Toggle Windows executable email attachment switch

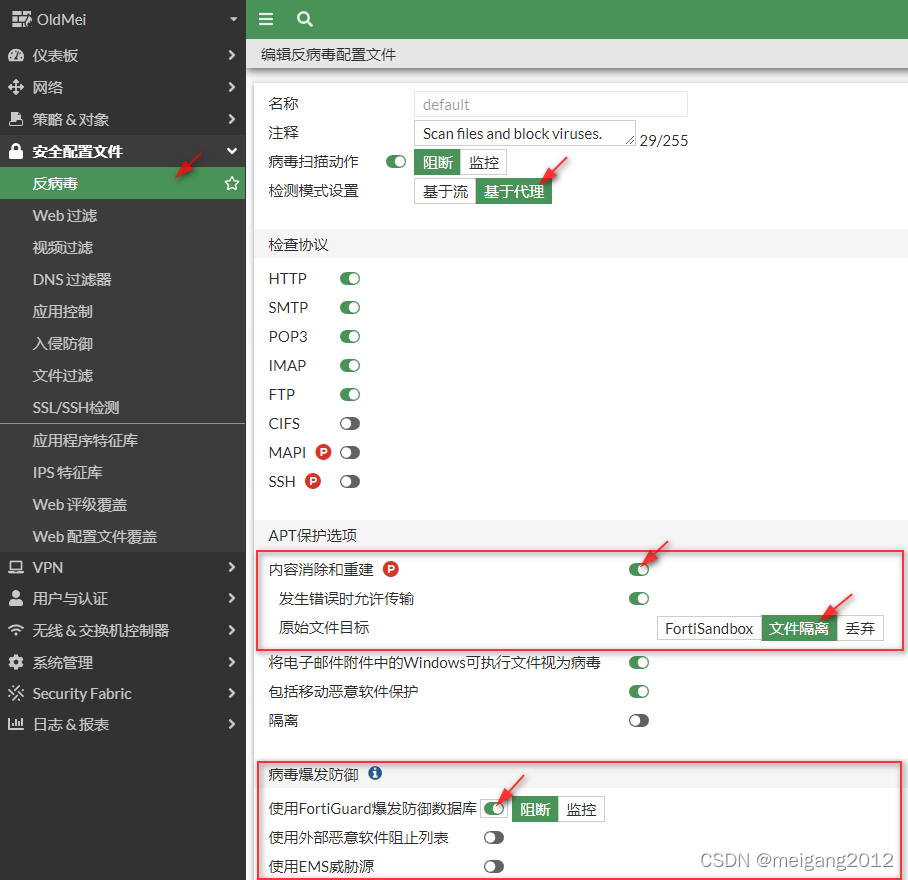pyautogui.click(x=639, y=662)
